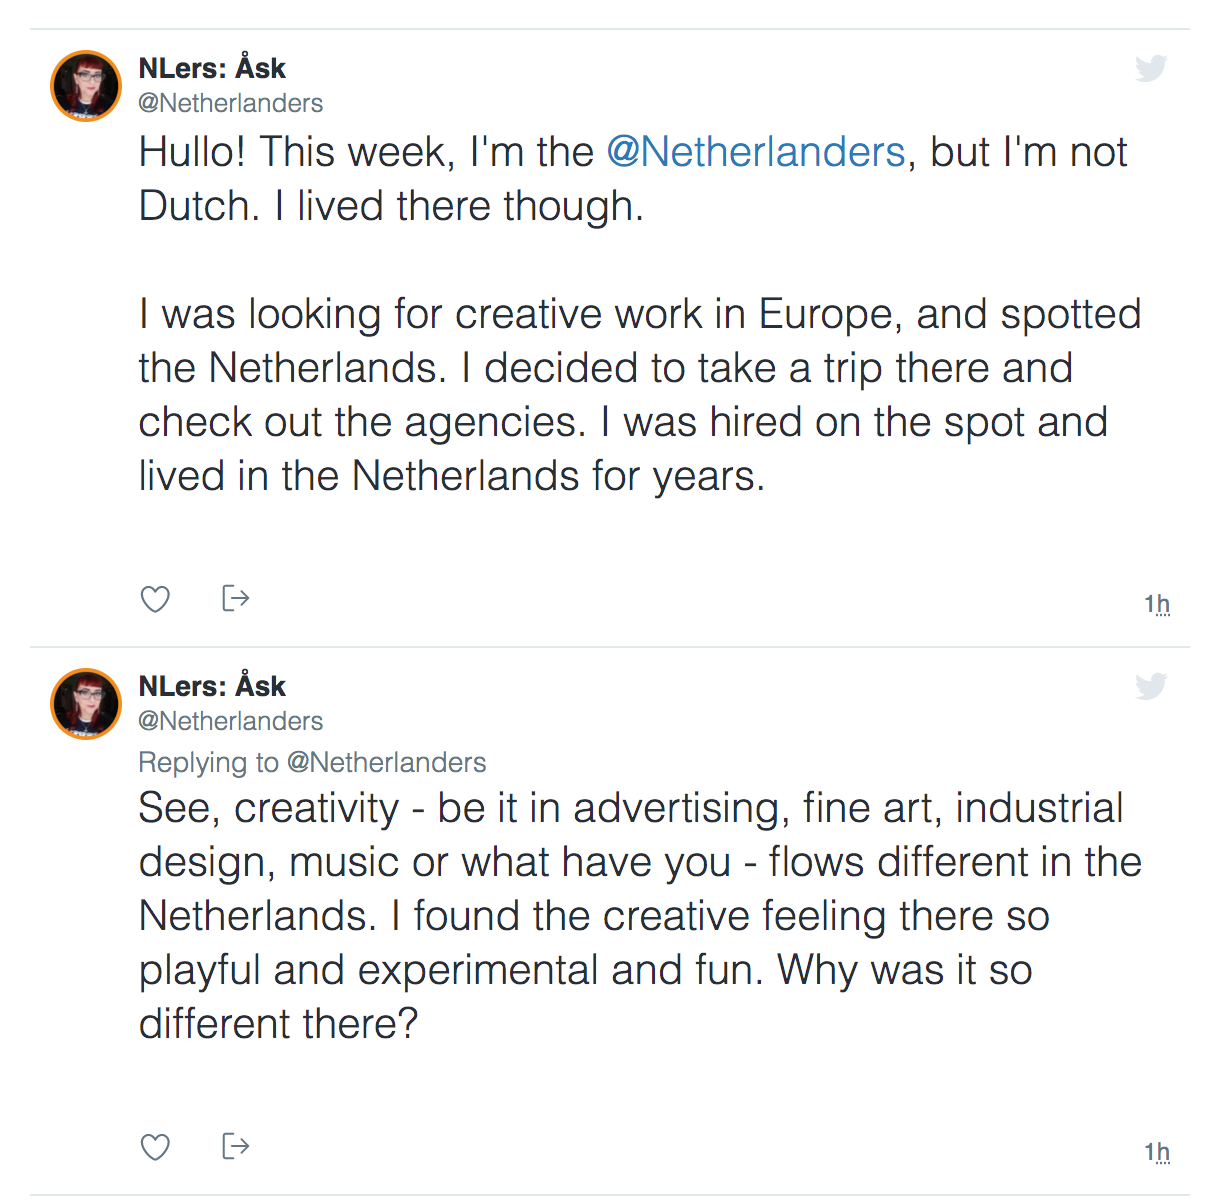The width and height of the screenshot is (1222, 1202).
Task: Click gray @Netherlanders handle under second tweet name
Action: pos(231,721)
